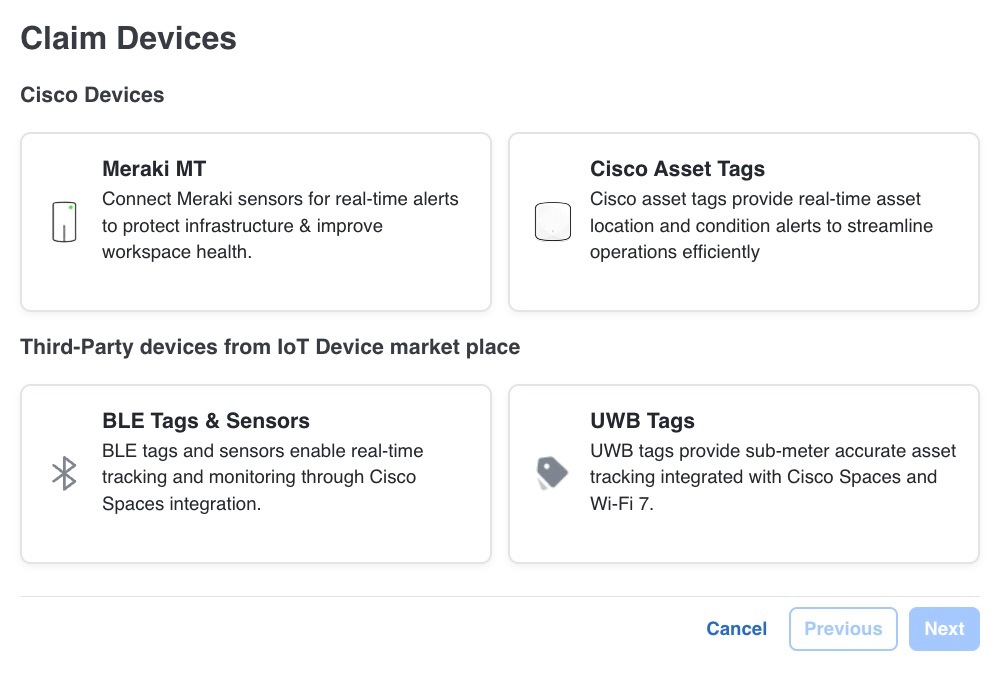Go back with the Previous button
The height and width of the screenshot is (674, 996).
pos(843,629)
